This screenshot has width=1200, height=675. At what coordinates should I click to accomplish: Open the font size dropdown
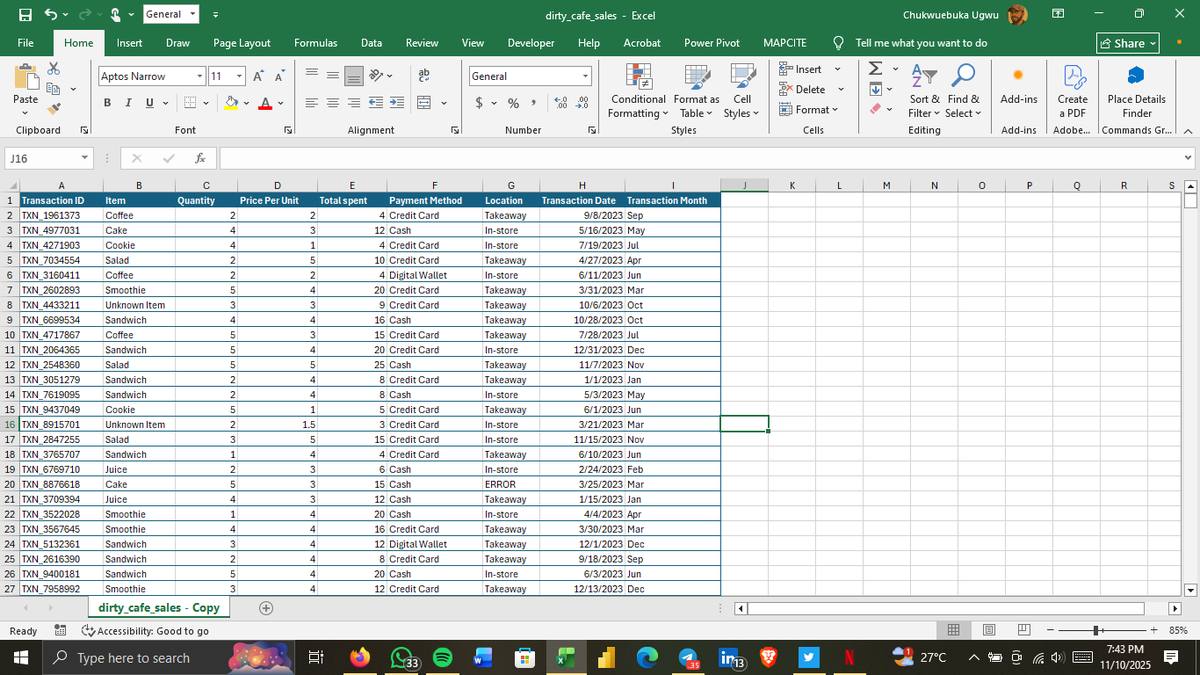click(239, 76)
